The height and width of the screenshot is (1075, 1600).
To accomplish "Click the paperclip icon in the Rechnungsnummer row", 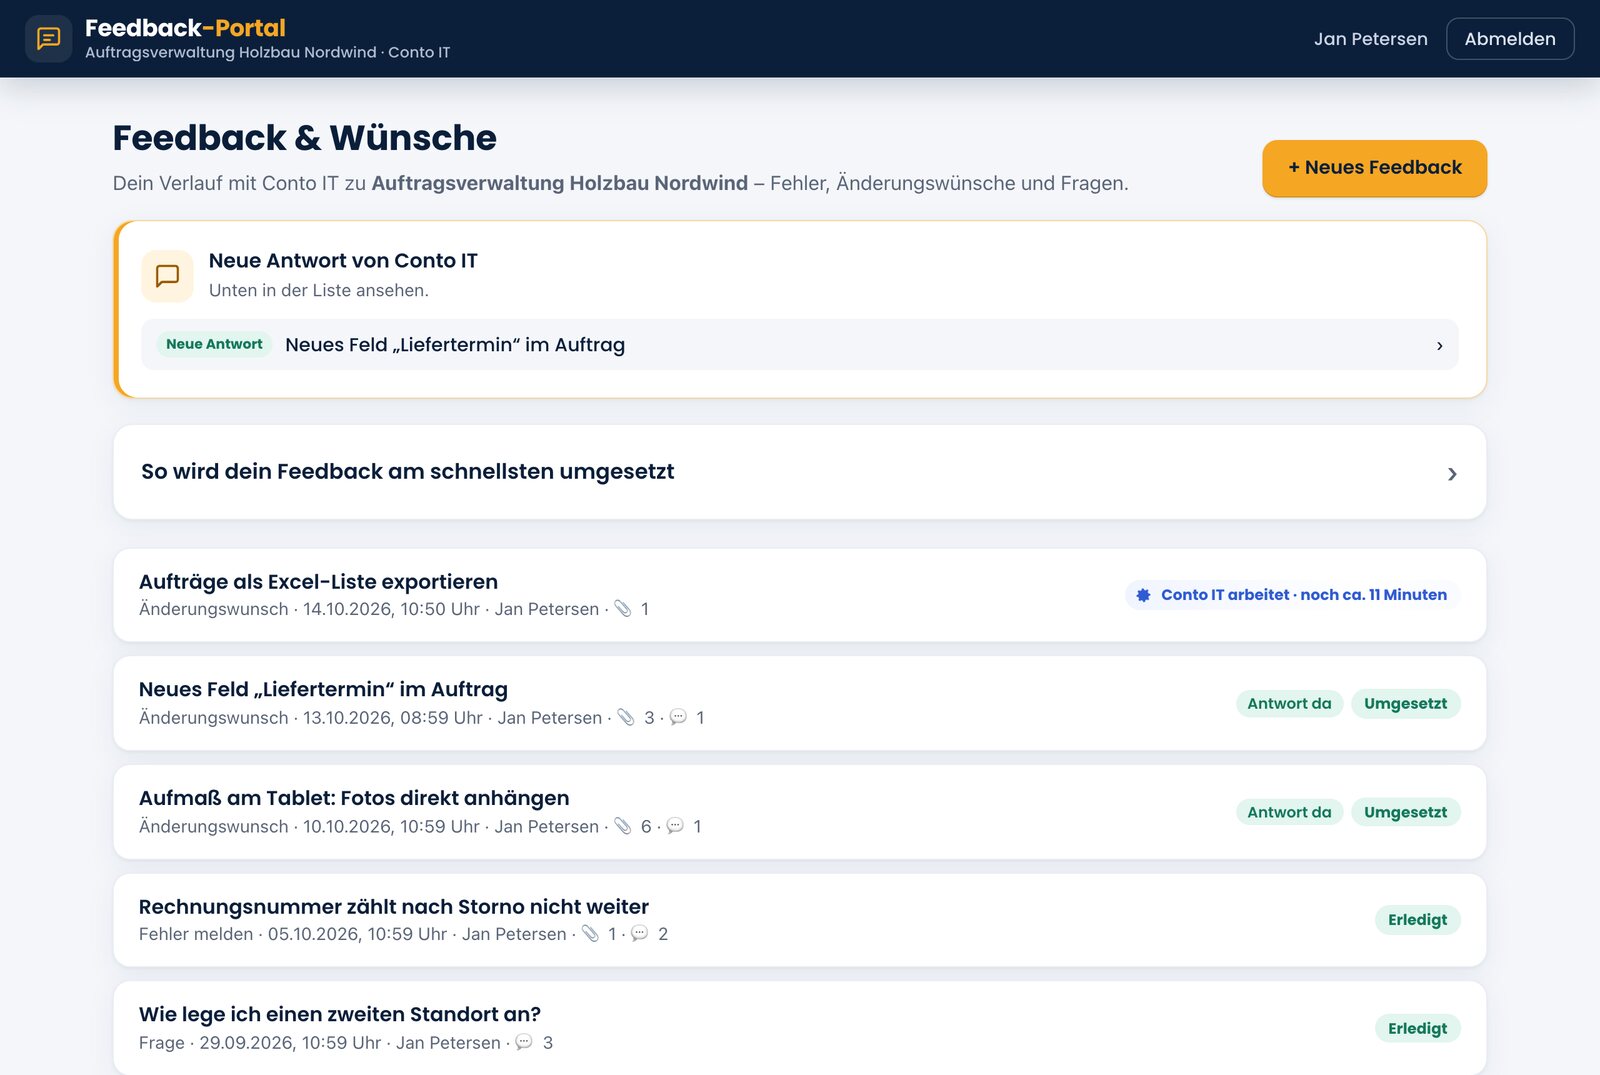I will [x=590, y=933].
